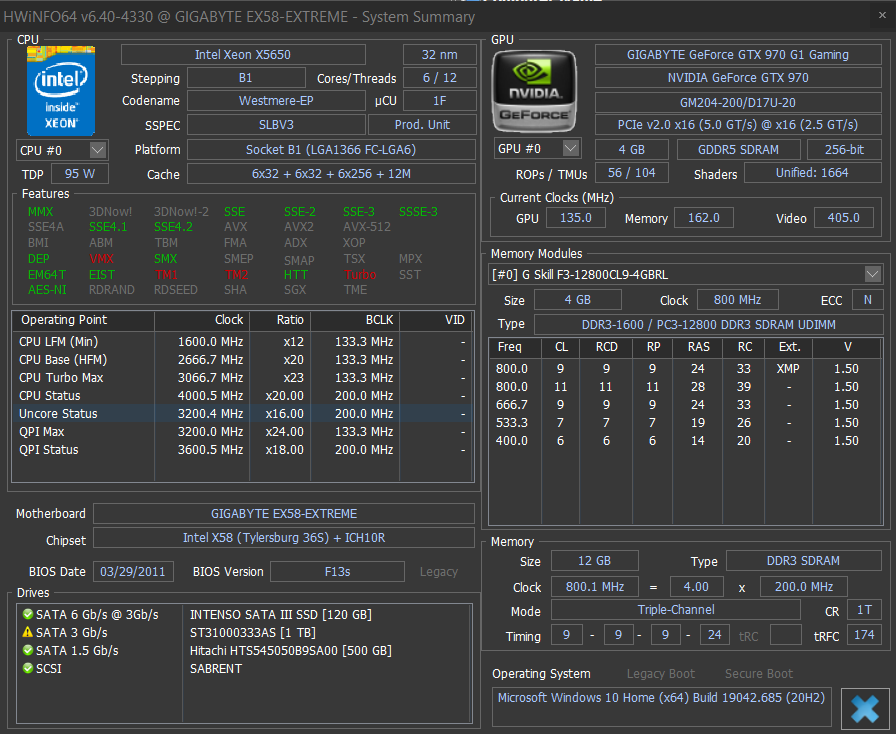The image size is (896, 734).
Task: Click the SSE4.2 feature label
Action: coord(173,227)
